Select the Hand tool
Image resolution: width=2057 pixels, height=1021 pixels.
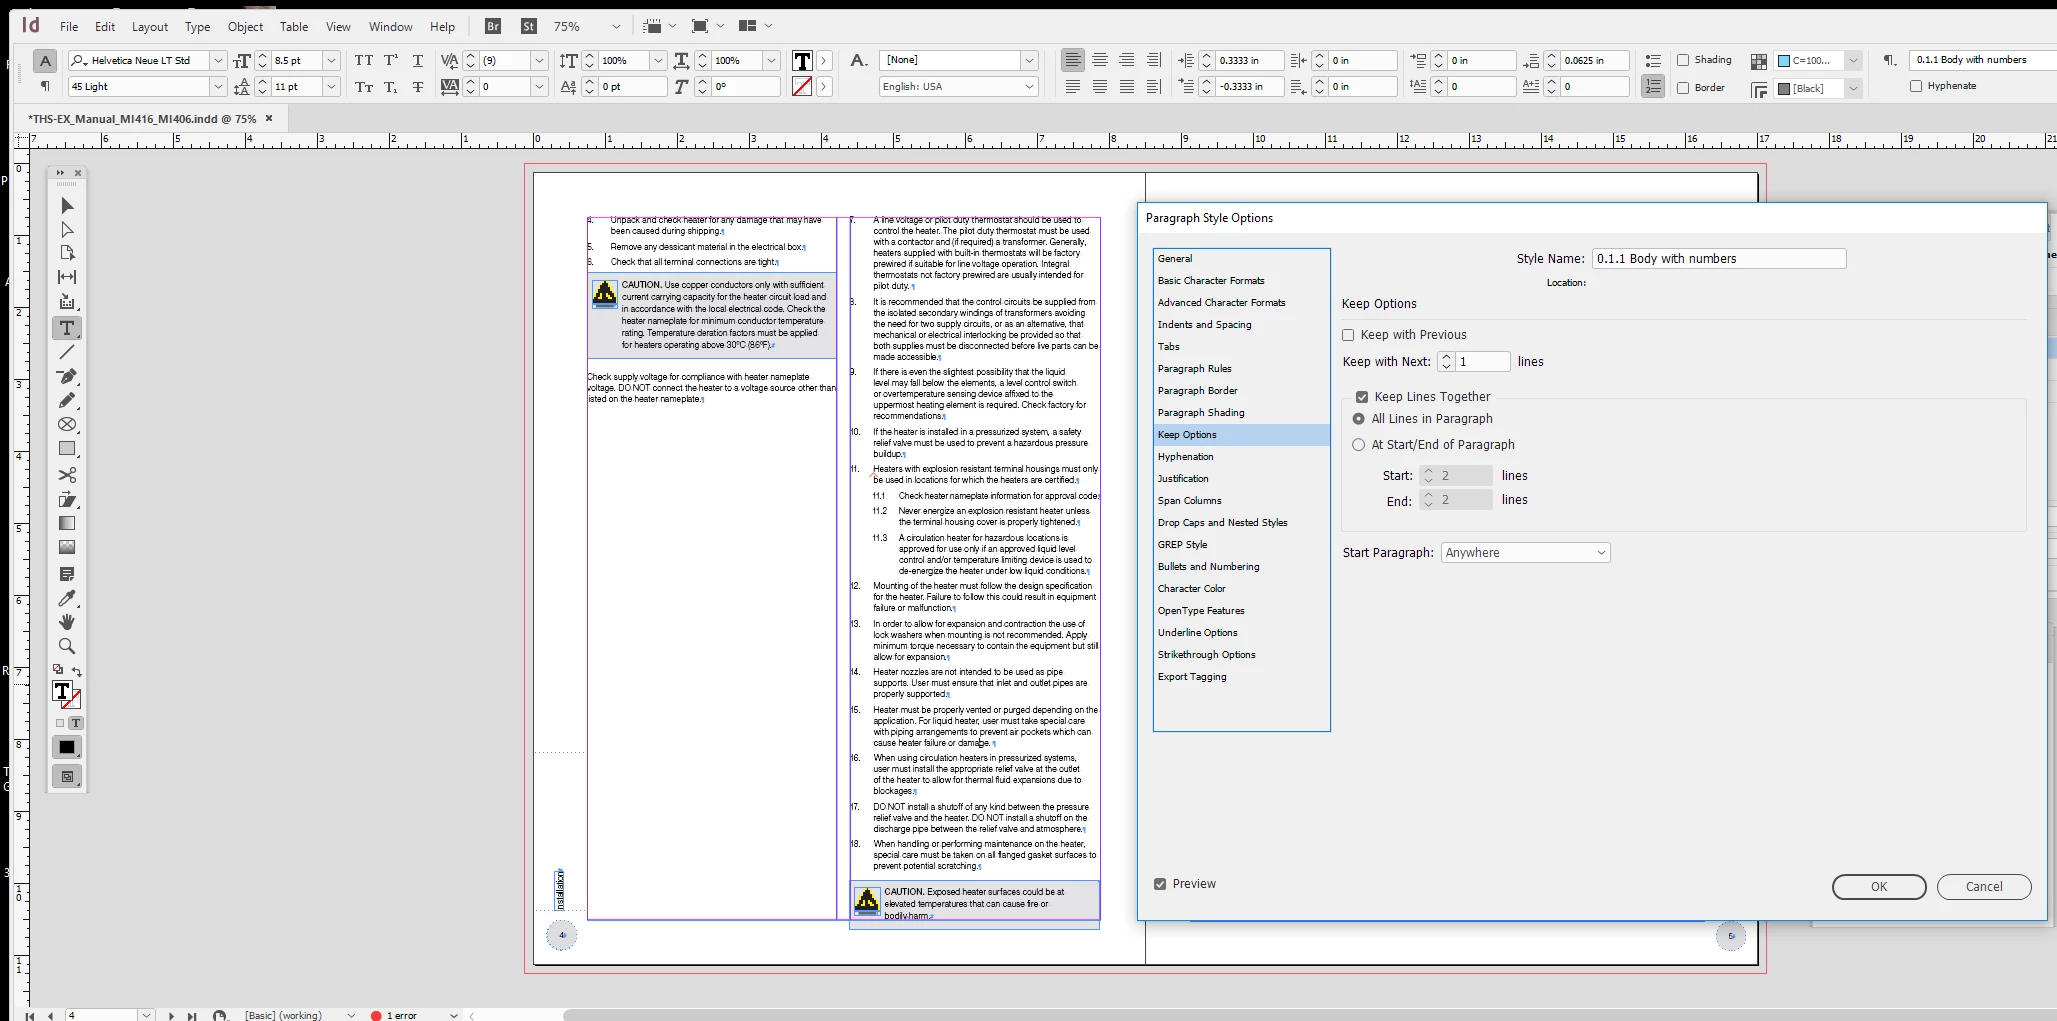[67, 622]
